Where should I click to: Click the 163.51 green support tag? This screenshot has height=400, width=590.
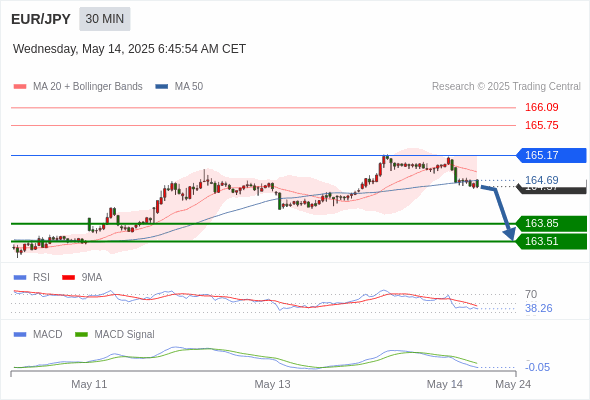[551, 241]
